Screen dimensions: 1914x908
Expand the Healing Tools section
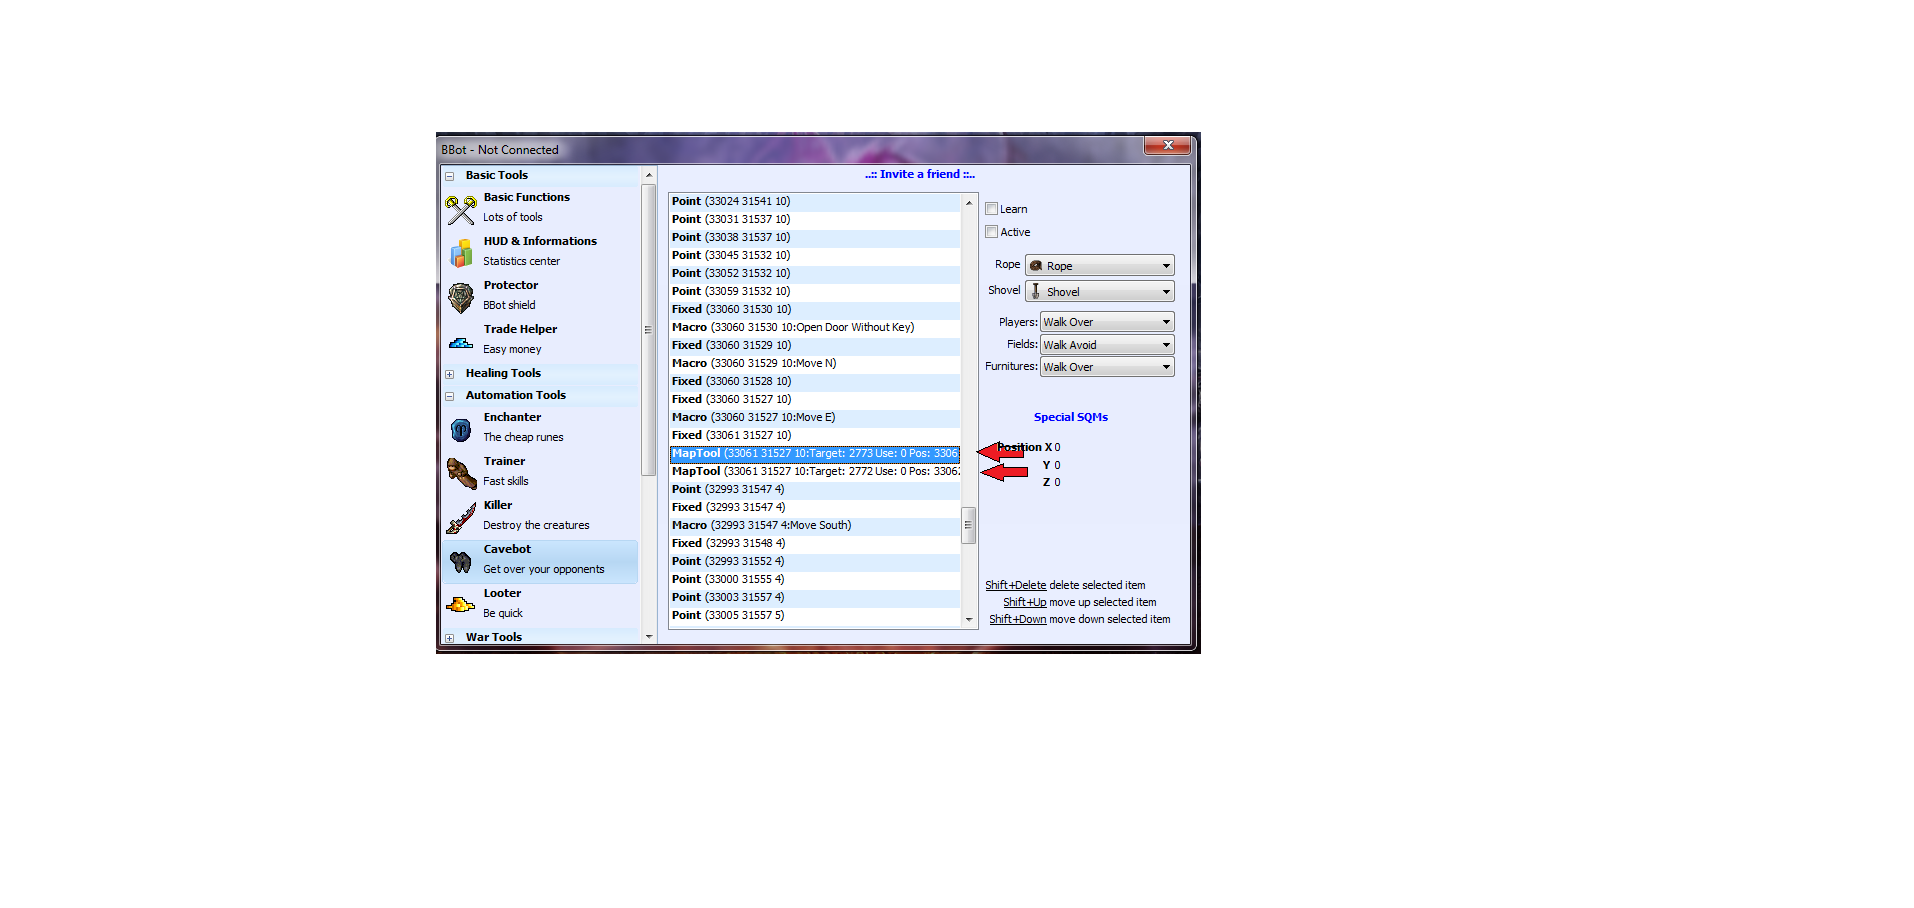click(450, 374)
